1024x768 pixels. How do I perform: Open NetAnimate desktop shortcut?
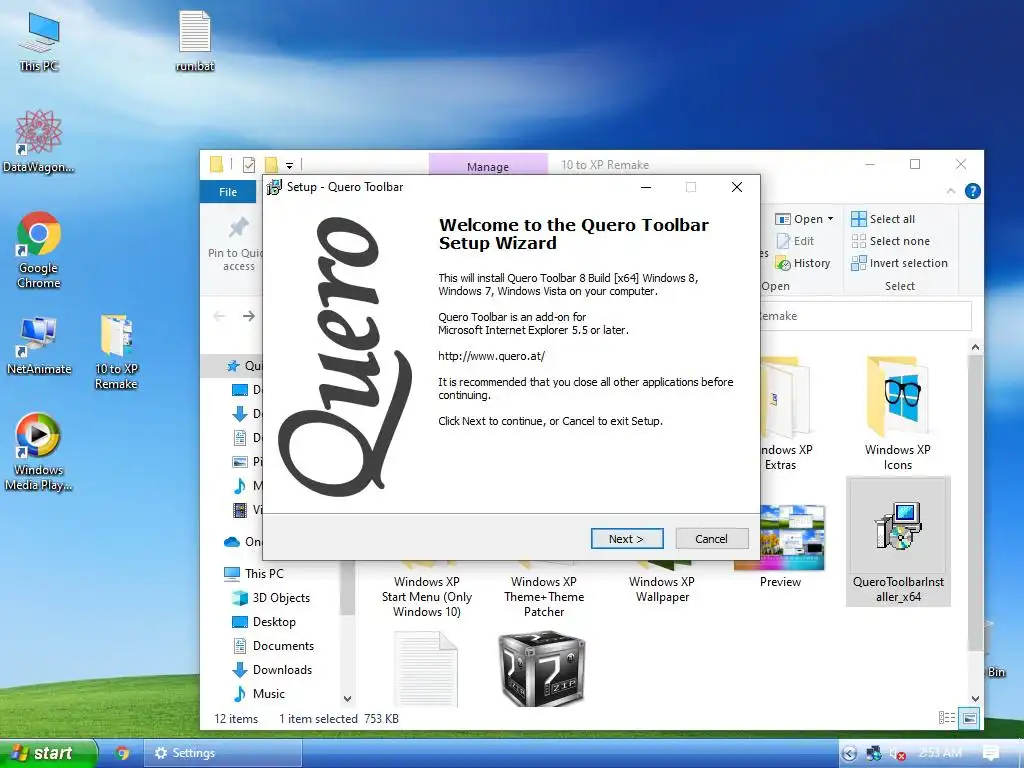coord(39,346)
